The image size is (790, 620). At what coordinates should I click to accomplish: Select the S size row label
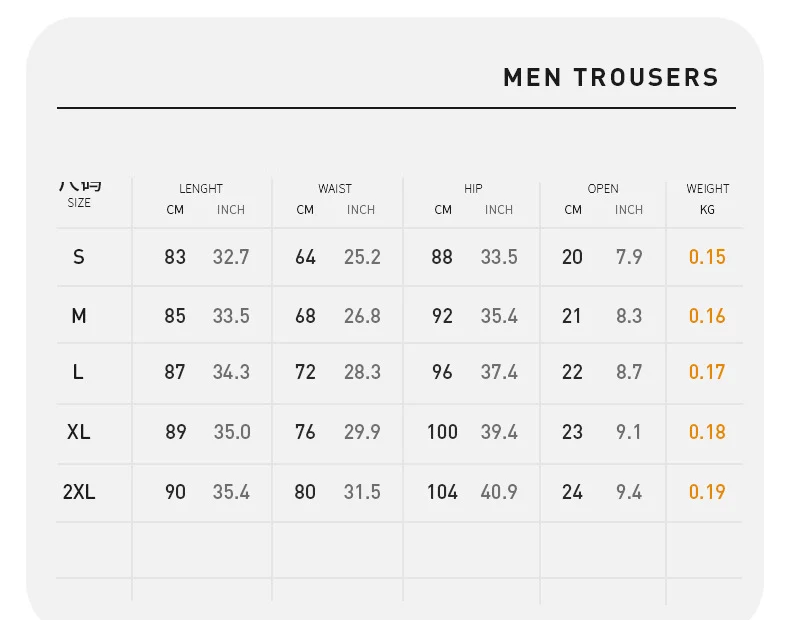tap(79, 257)
